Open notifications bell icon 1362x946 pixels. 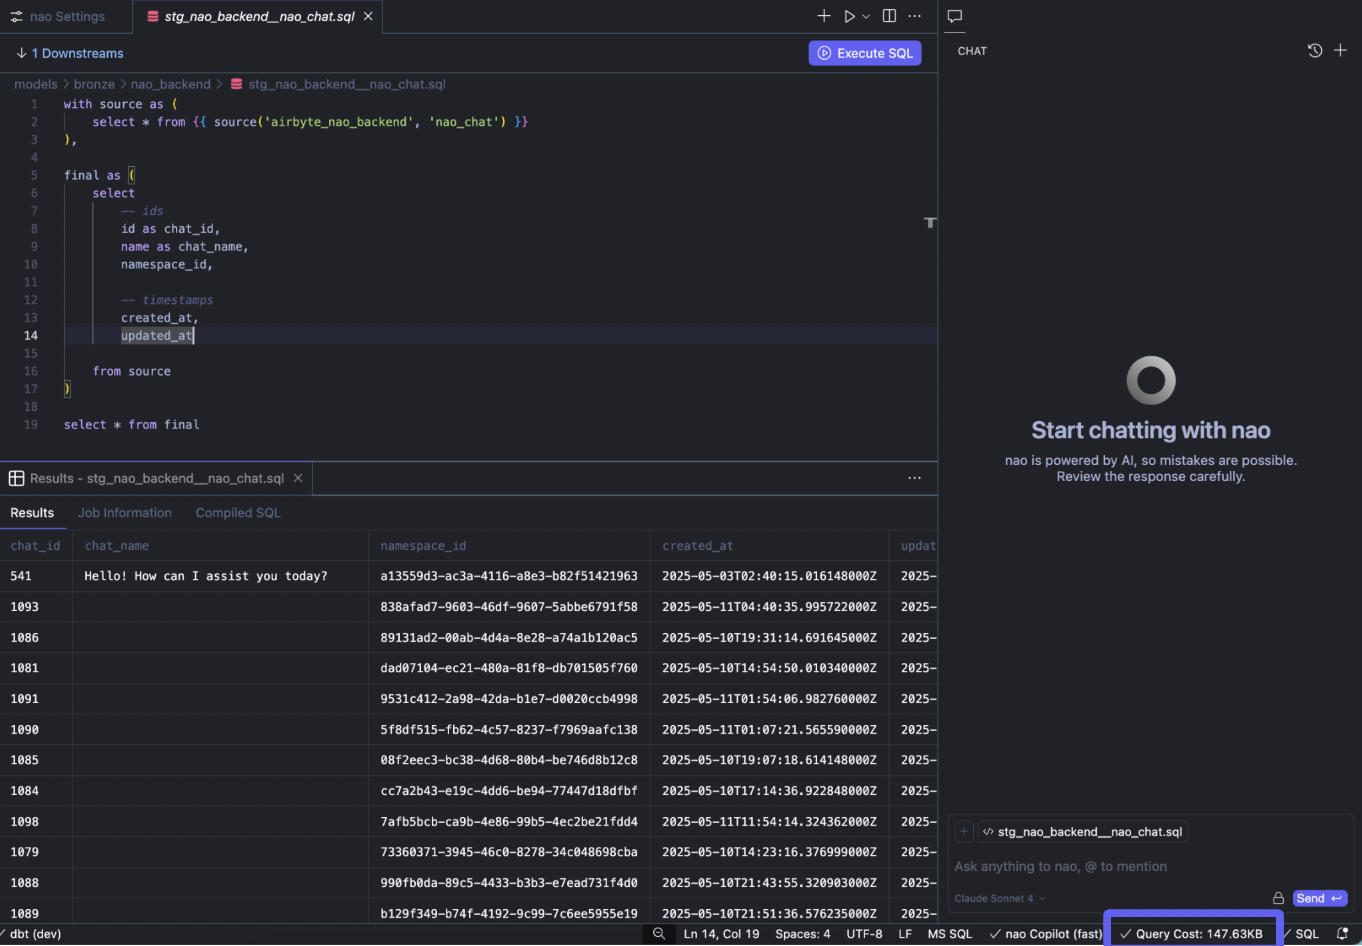(1343, 934)
